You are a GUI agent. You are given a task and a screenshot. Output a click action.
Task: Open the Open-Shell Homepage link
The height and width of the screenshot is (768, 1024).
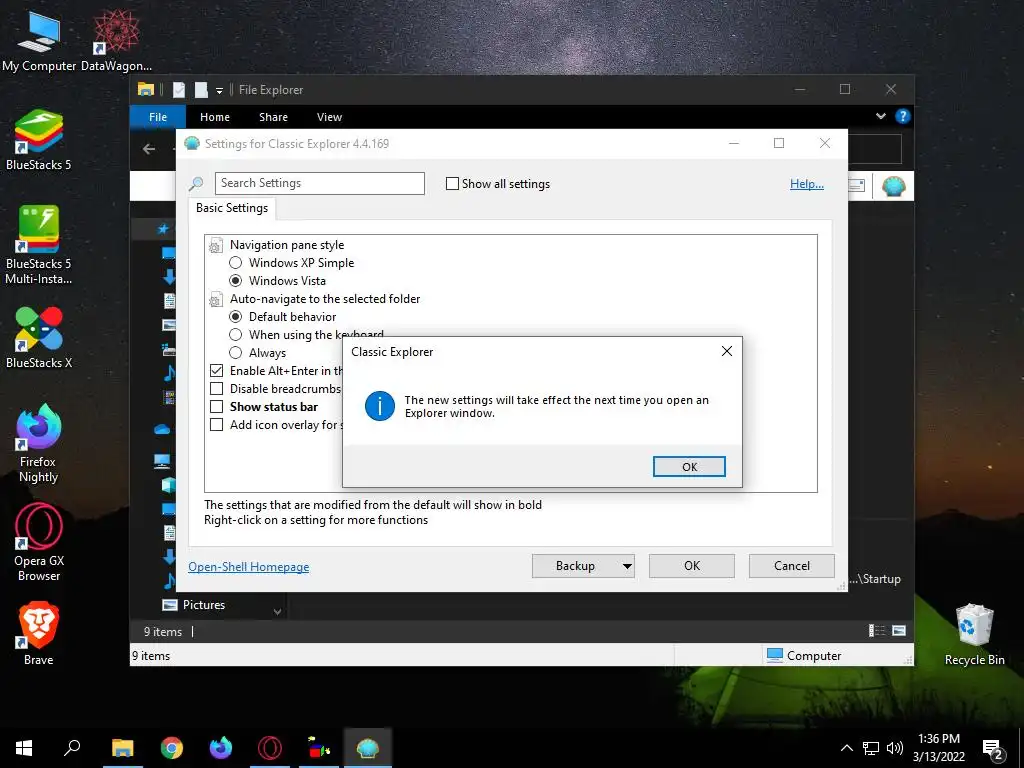point(248,567)
